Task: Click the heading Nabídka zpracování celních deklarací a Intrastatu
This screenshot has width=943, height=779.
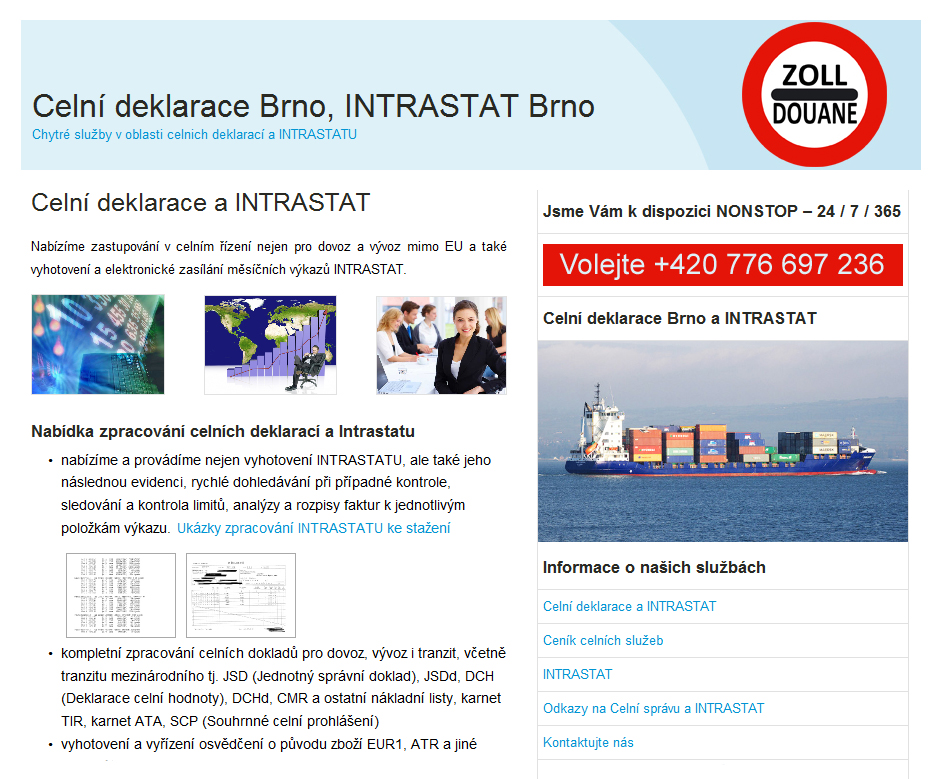Action: (223, 432)
